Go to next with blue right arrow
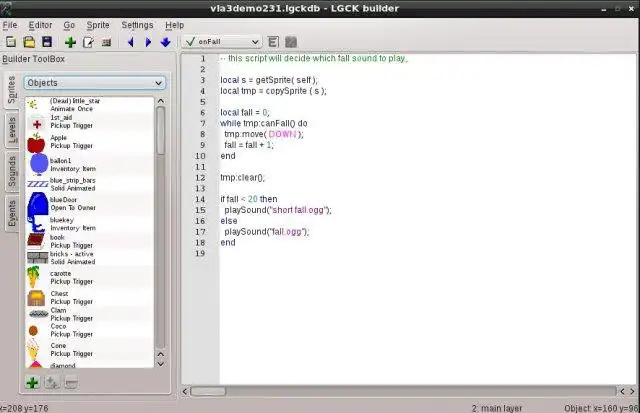Screen dimensions: 640x413 click(x=148, y=42)
